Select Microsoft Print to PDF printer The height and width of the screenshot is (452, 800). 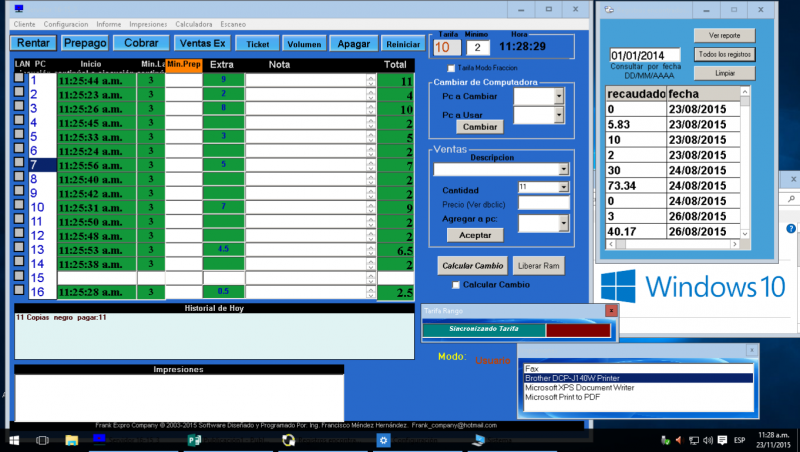pyautogui.click(x=638, y=397)
